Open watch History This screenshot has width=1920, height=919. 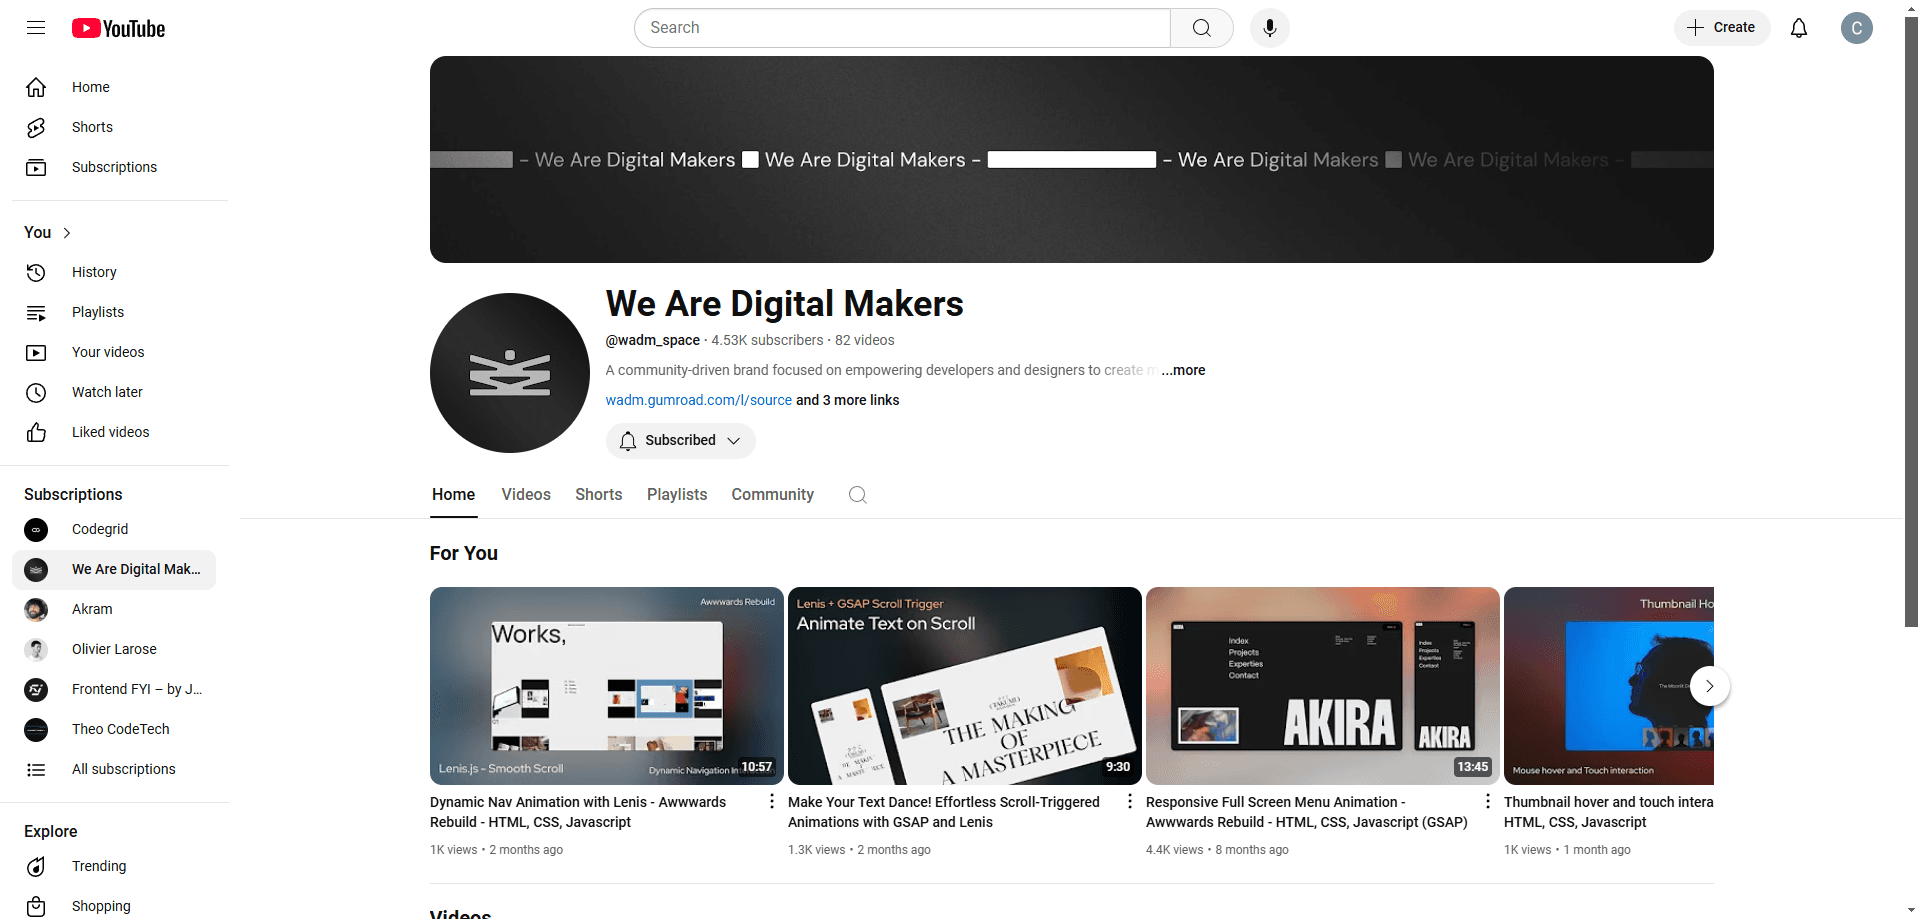pyautogui.click(x=114, y=272)
